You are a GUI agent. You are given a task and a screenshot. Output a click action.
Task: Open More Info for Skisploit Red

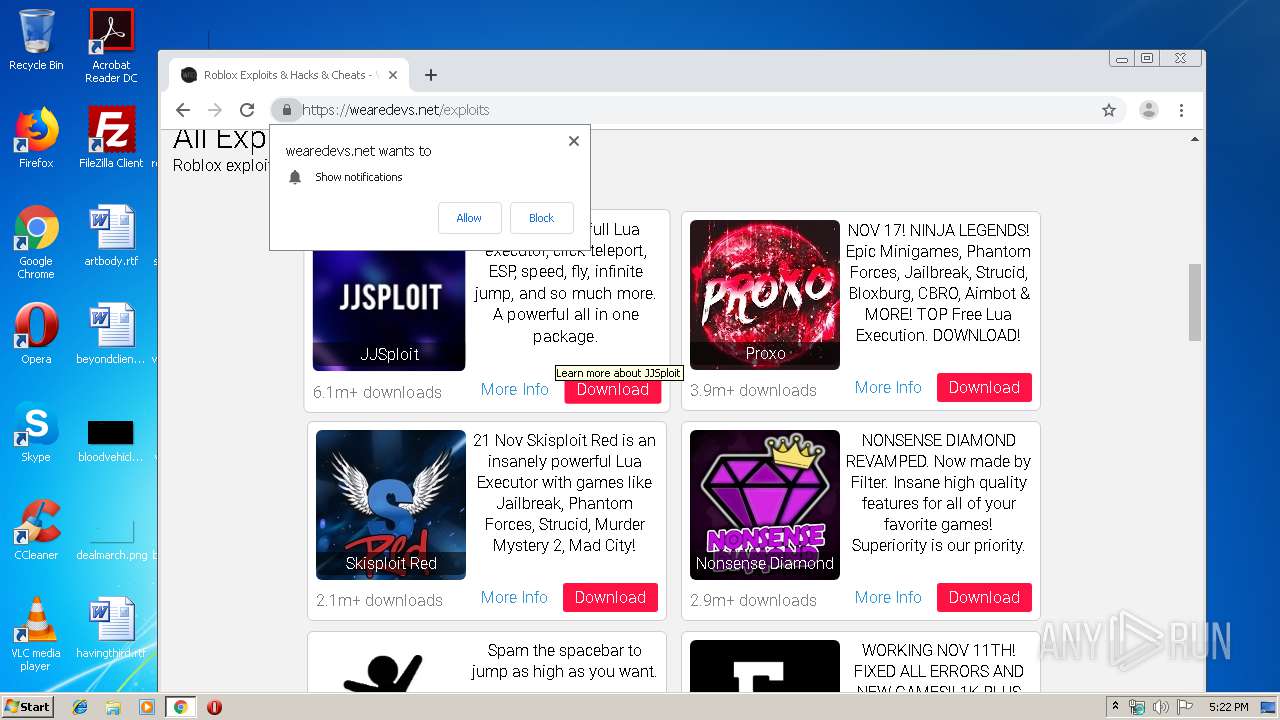click(514, 597)
